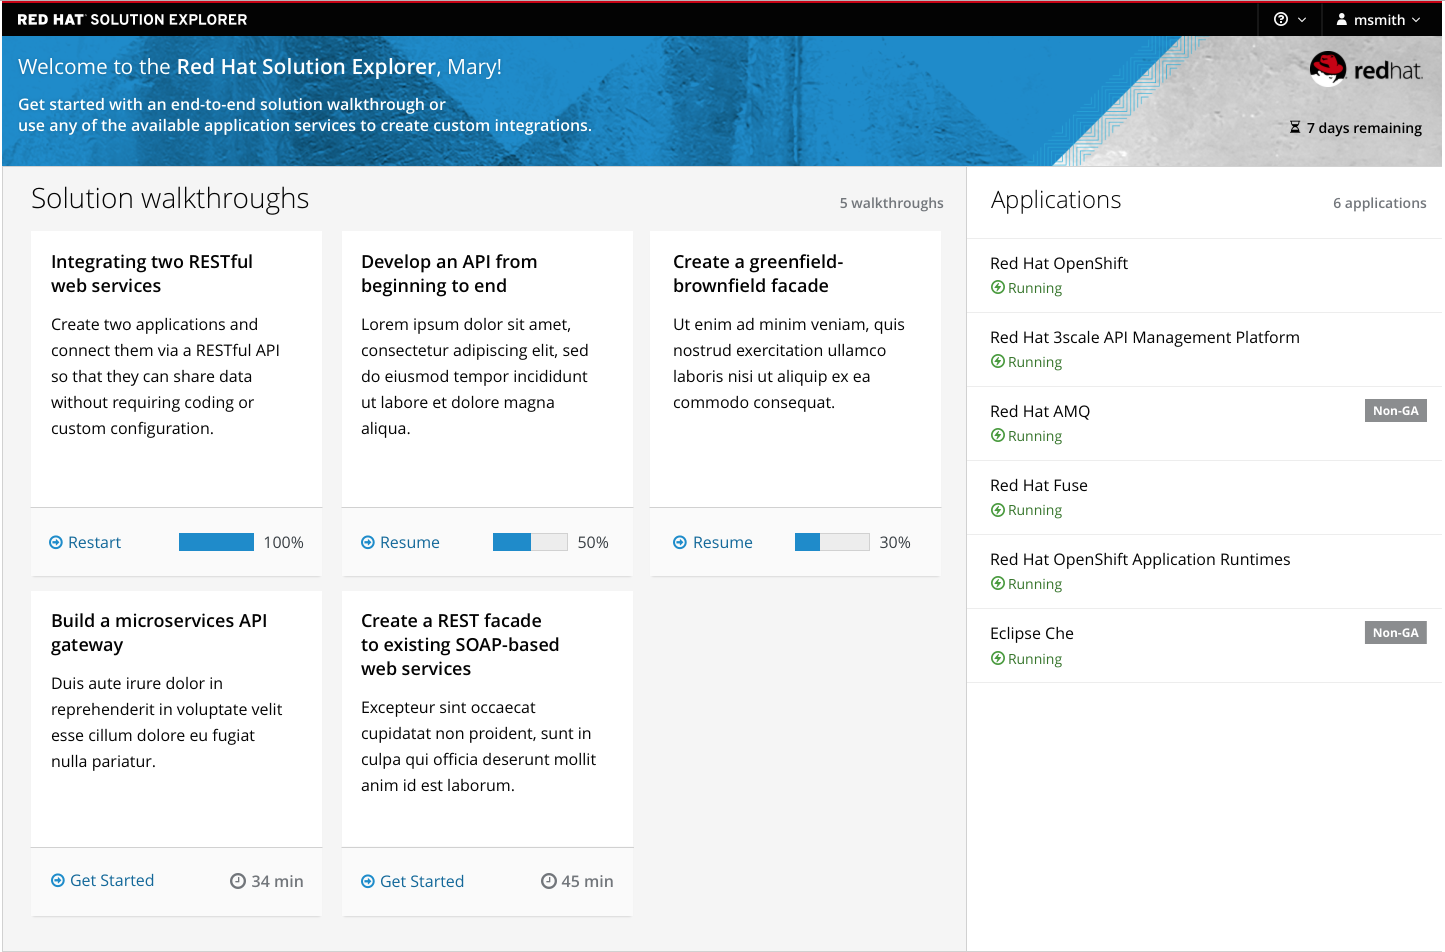Open Red Hat OpenShift Application Runtimes title

pos(1140,559)
